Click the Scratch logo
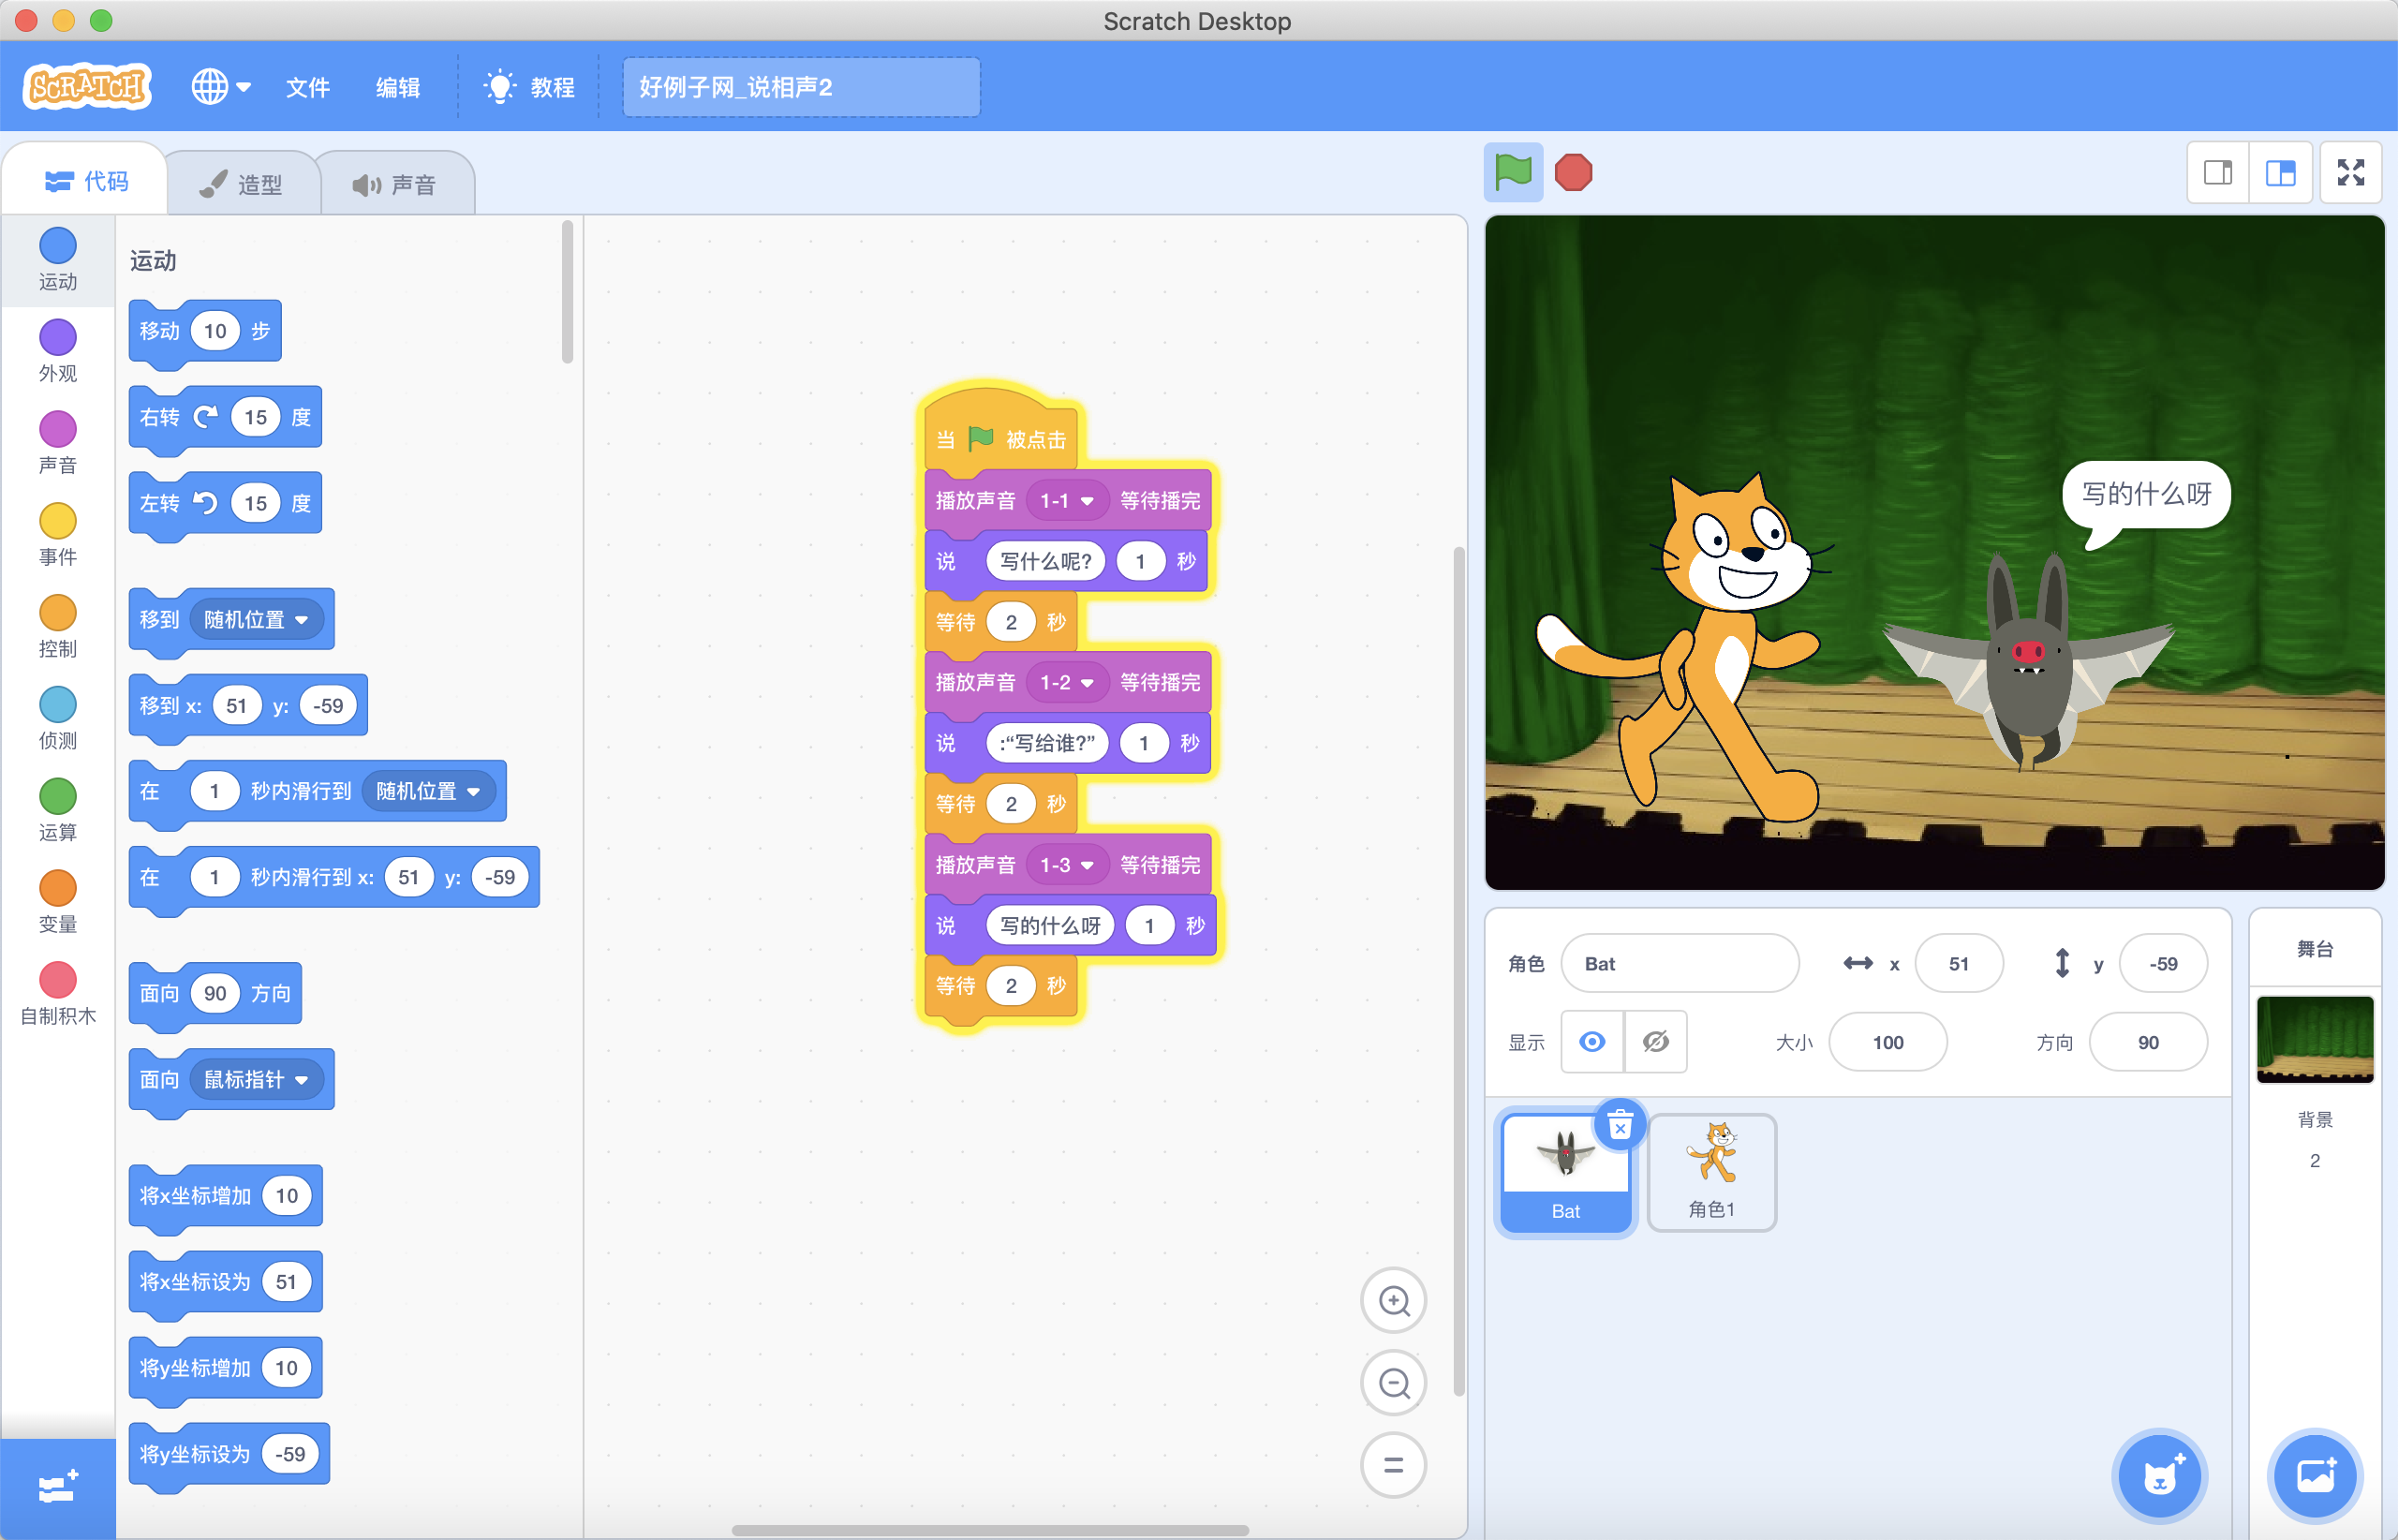Screen dimensions: 2398x1540 coord(88,87)
